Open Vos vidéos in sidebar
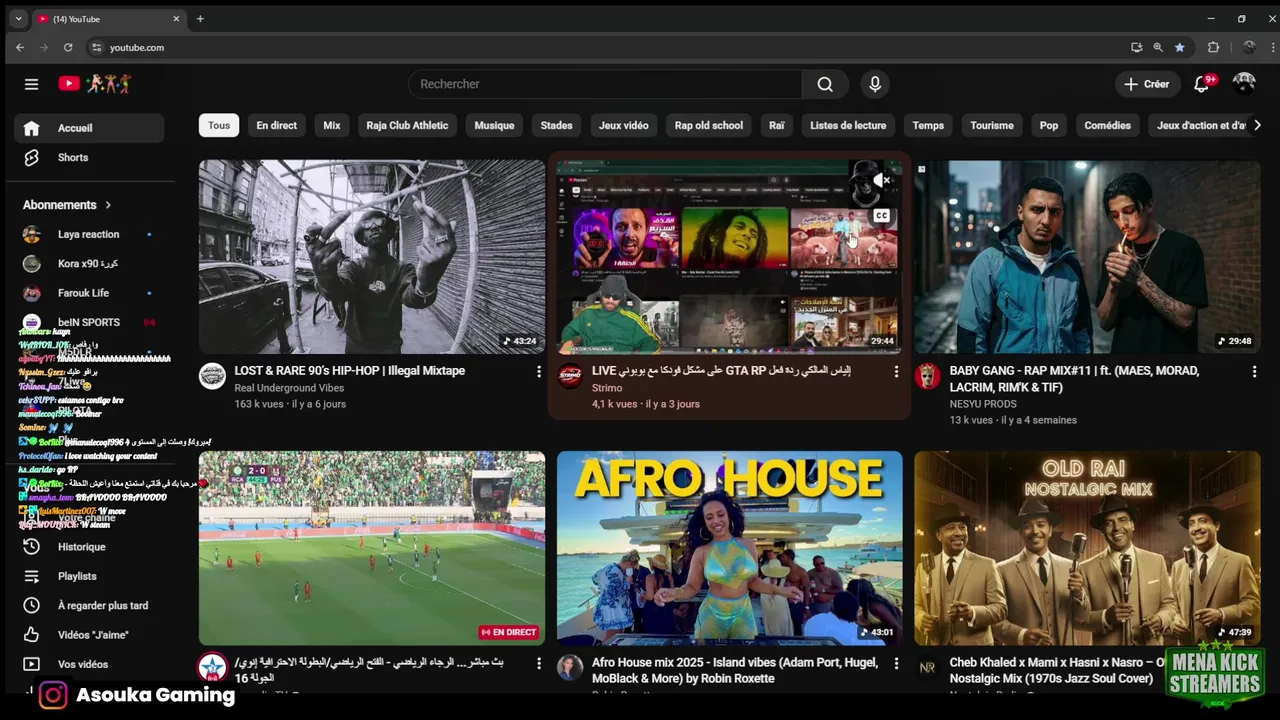 pyautogui.click(x=89, y=664)
